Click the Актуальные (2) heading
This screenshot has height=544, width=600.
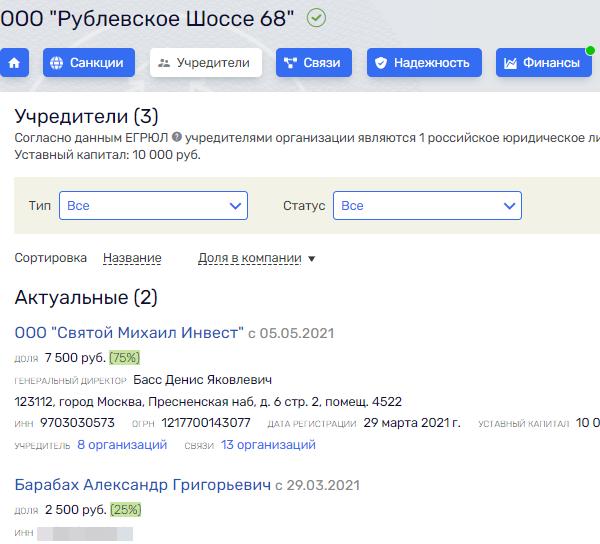point(86,297)
